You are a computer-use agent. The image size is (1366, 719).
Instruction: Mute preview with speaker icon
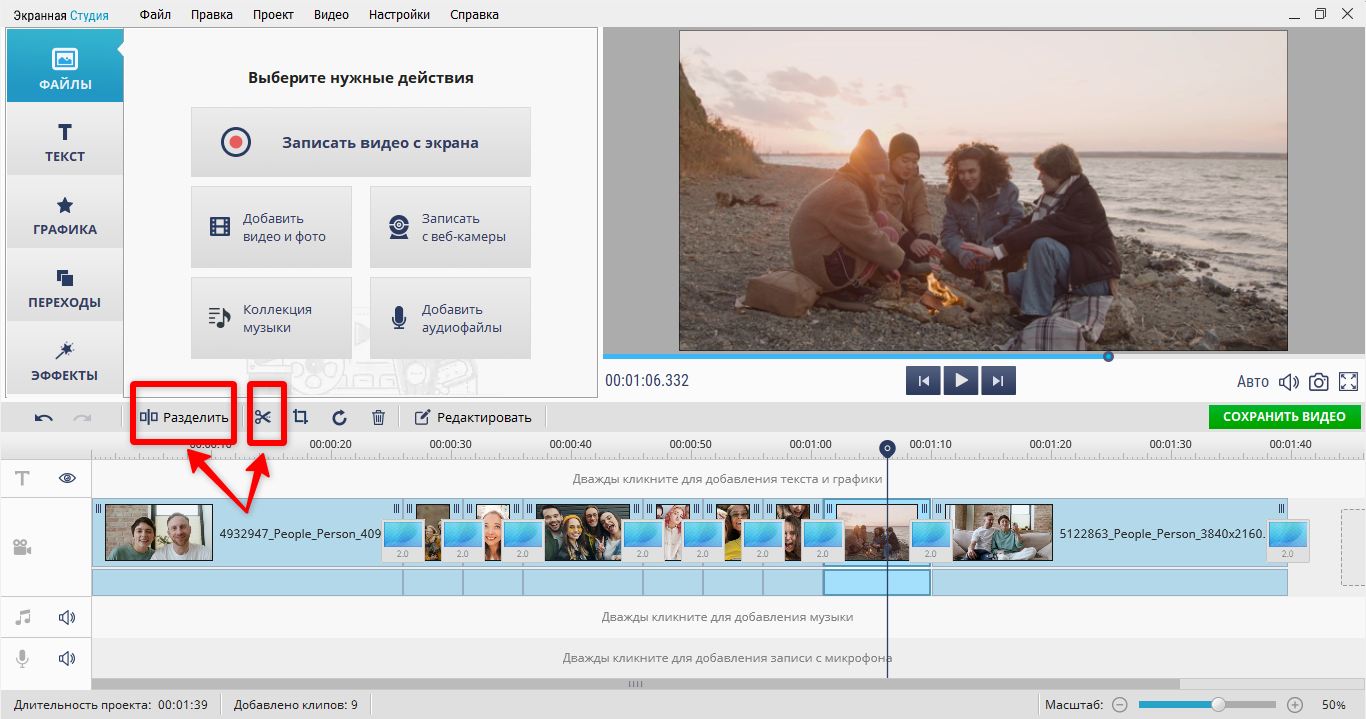coord(1289,381)
